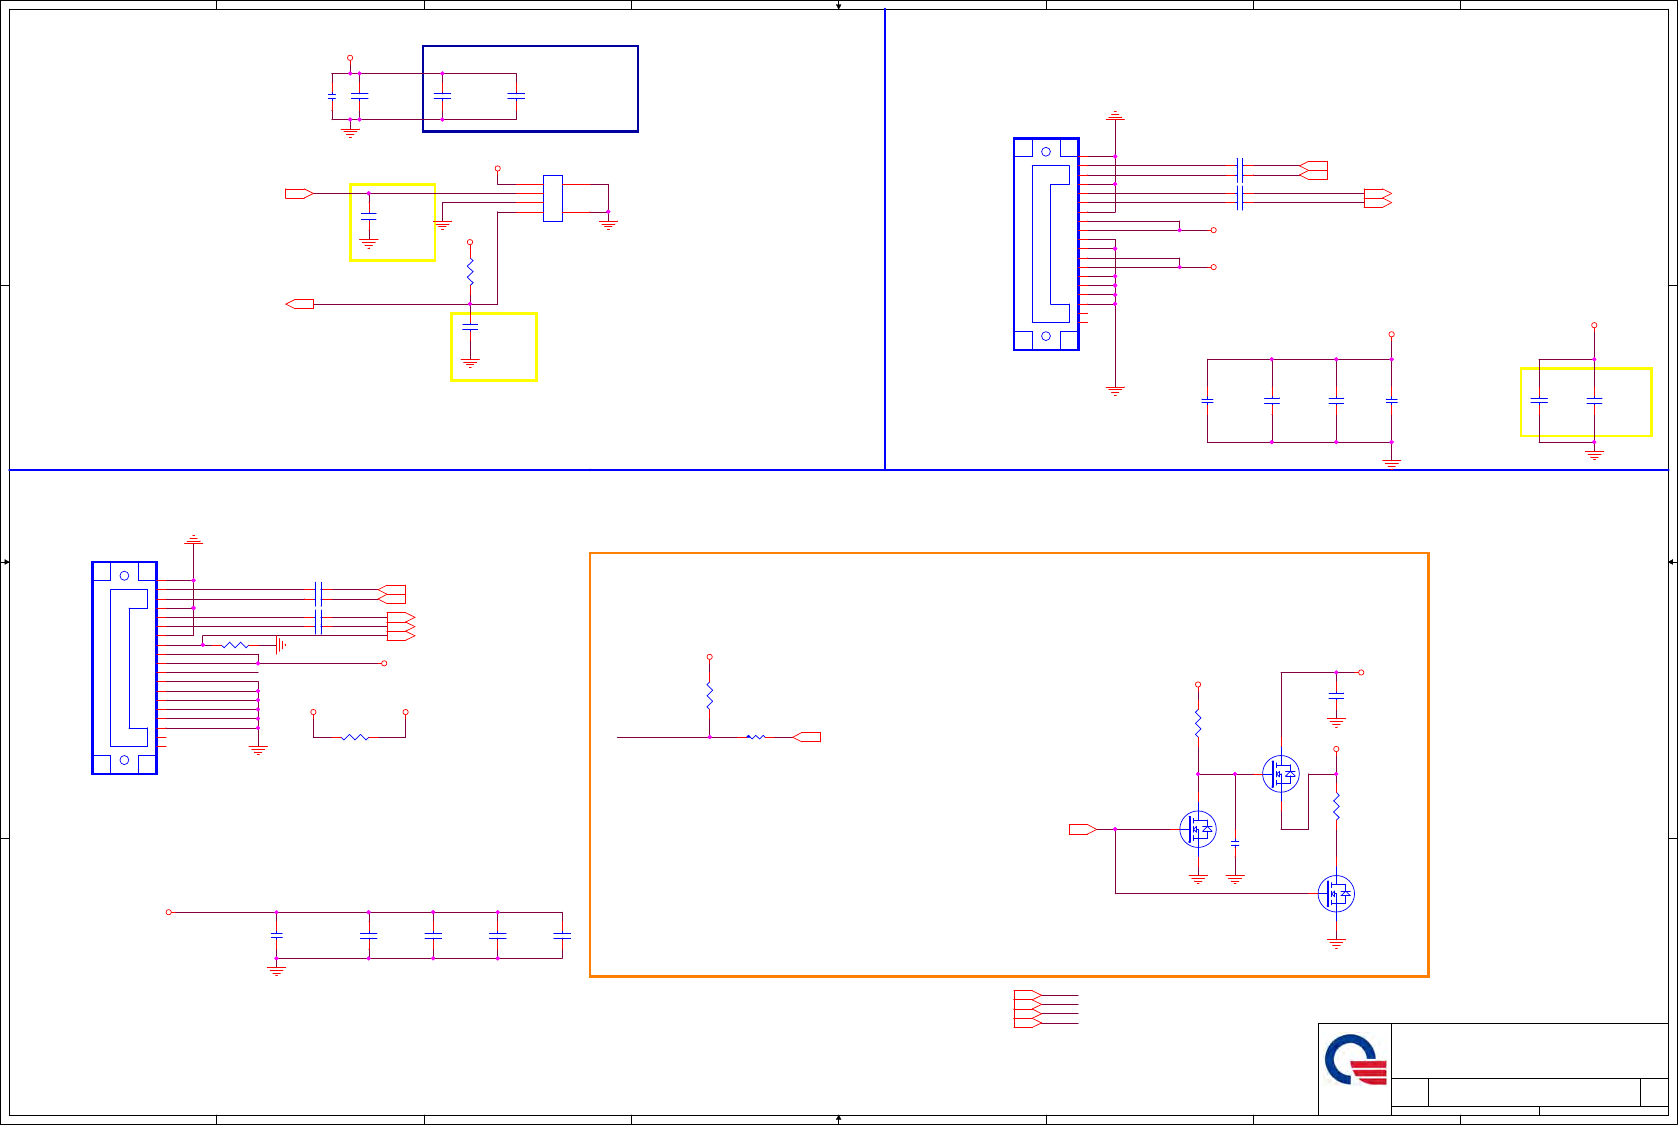Select resistor directly above the leftmost MOSFET
The height and width of the screenshot is (1125, 1678).
(x=1198, y=724)
